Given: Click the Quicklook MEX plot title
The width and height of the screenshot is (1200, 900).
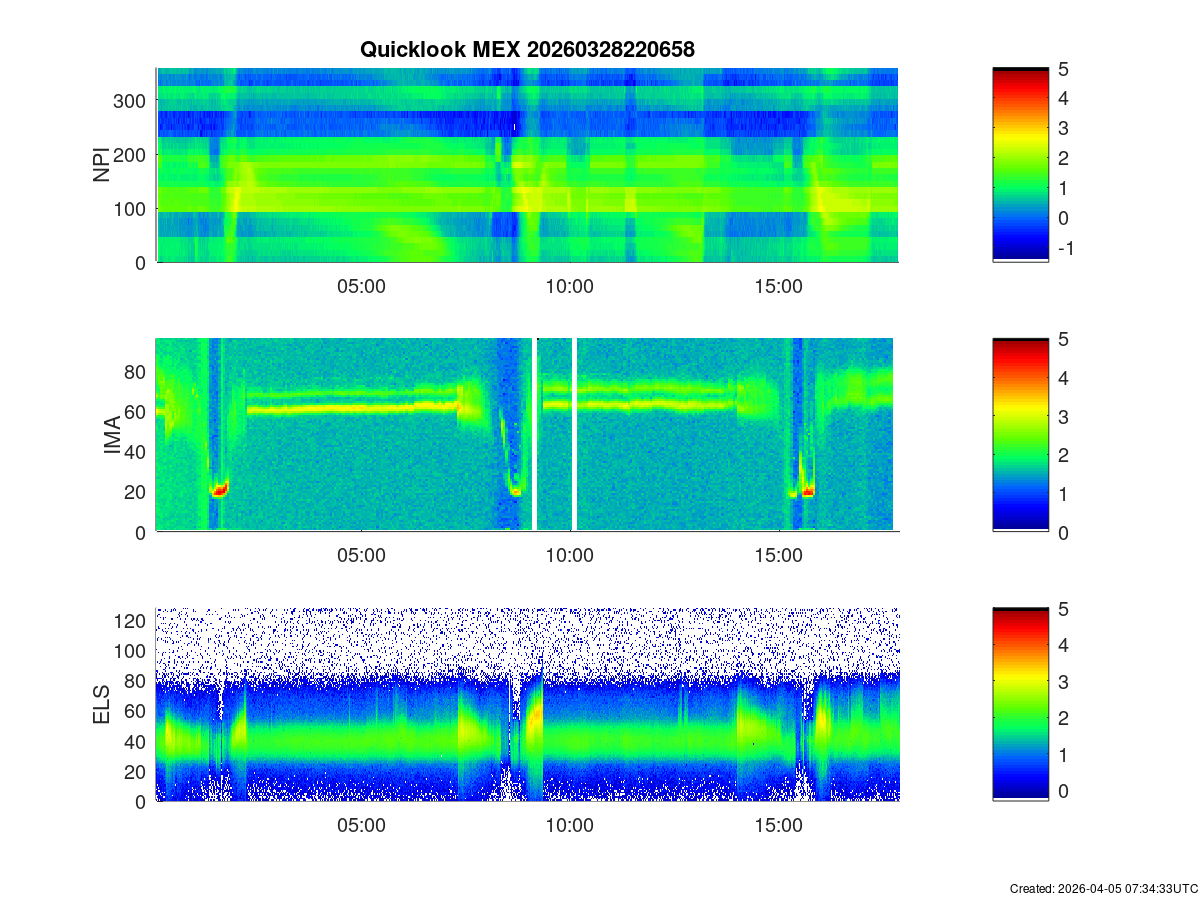Looking at the screenshot, I should click(527, 49).
